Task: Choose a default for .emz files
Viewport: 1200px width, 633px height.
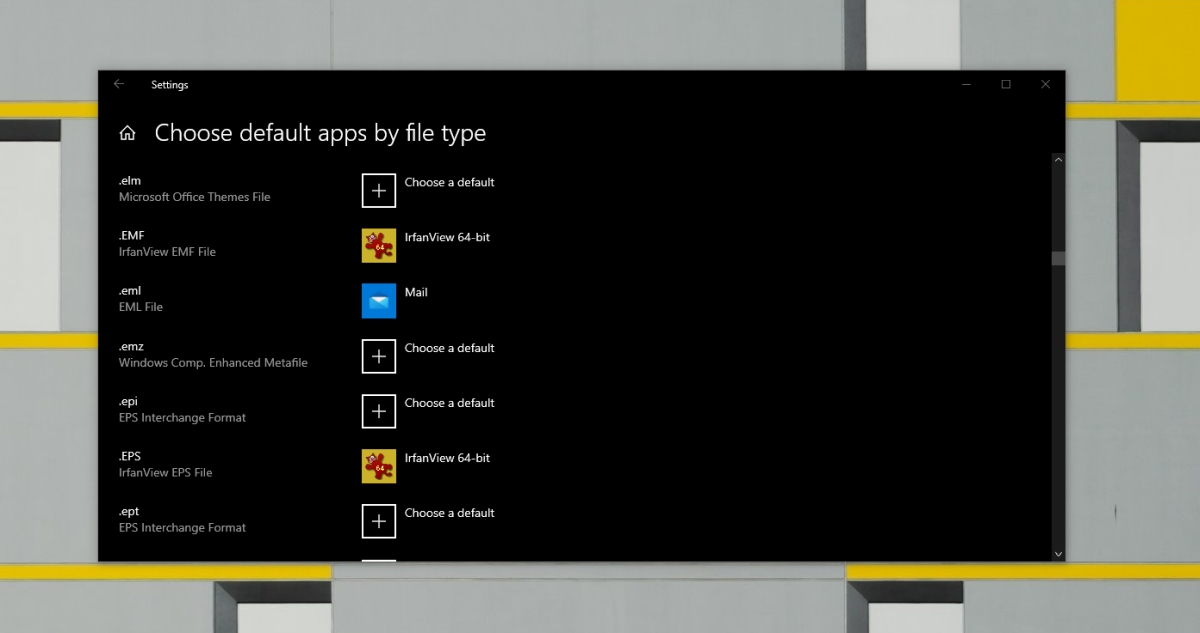Action: coord(449,348)
